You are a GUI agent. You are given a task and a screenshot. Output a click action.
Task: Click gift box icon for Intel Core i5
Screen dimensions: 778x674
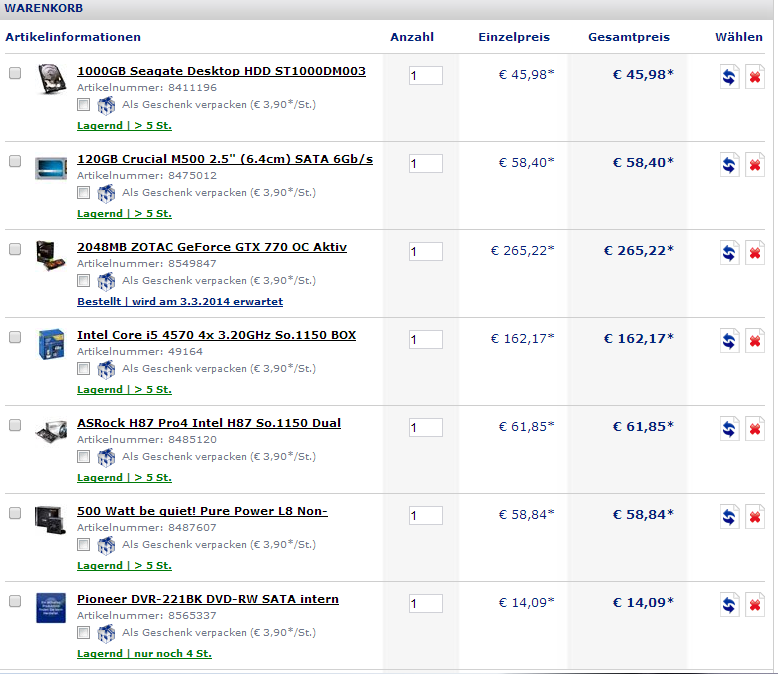click(106, 369)
